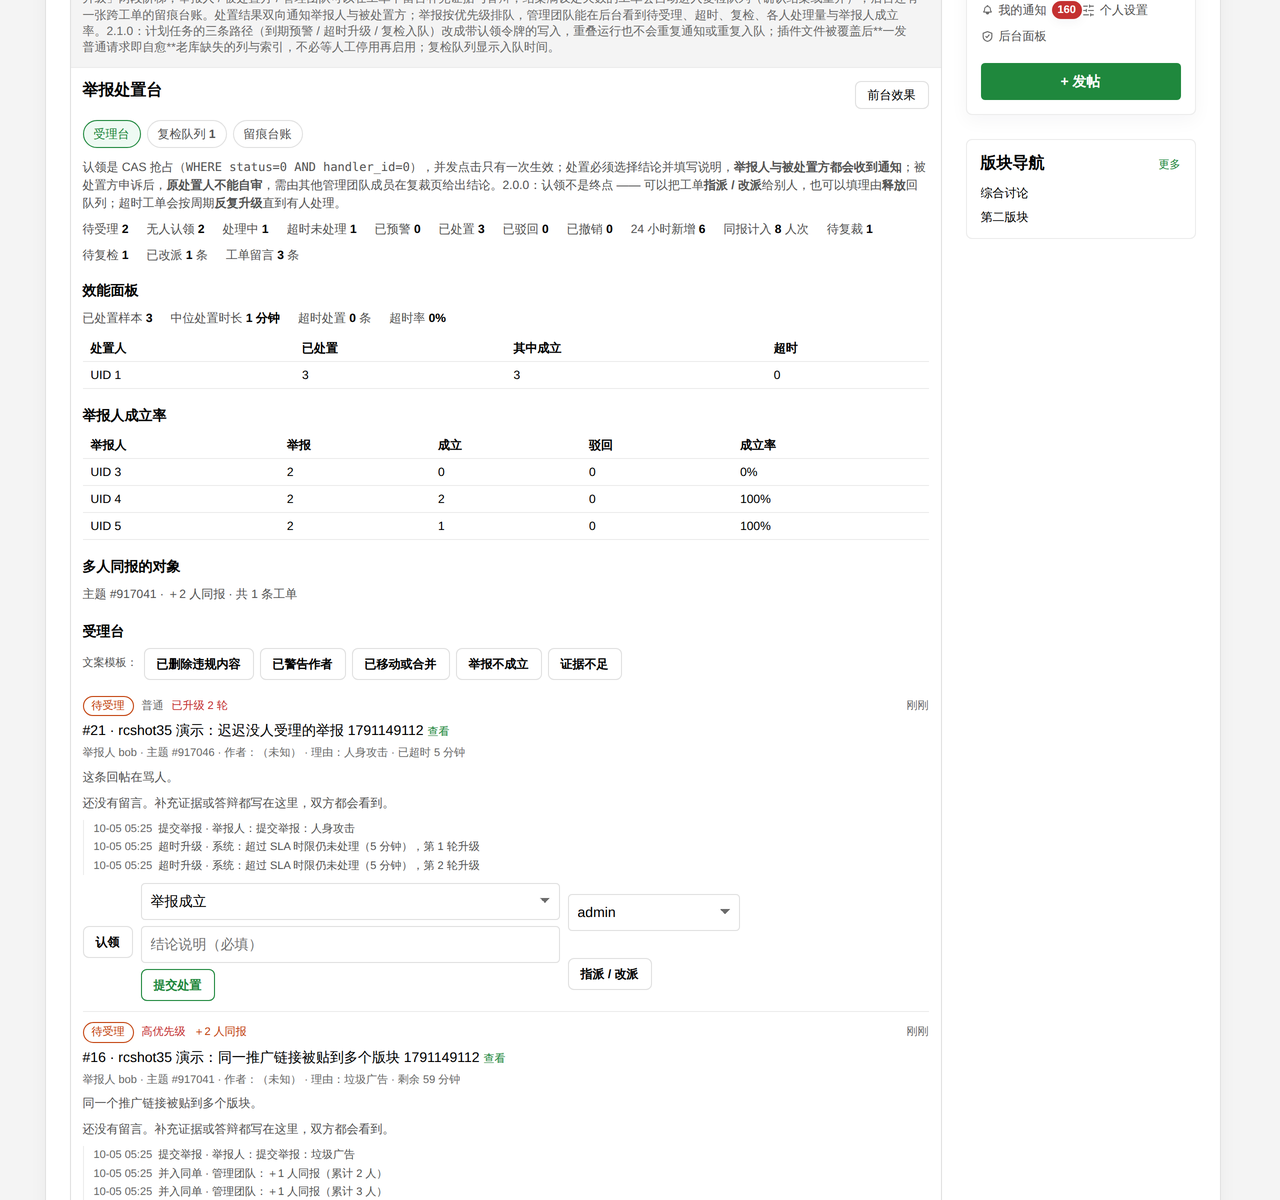Click the green + 发帖 button

1080,81
